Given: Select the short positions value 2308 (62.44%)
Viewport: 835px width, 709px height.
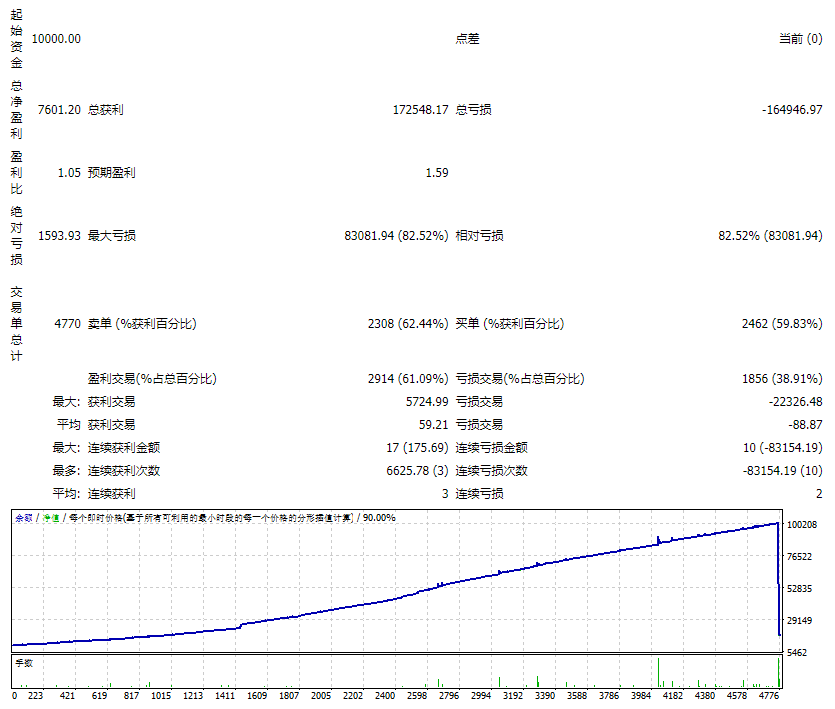Looking at the screenshot, I should click(x=407, y=324).
